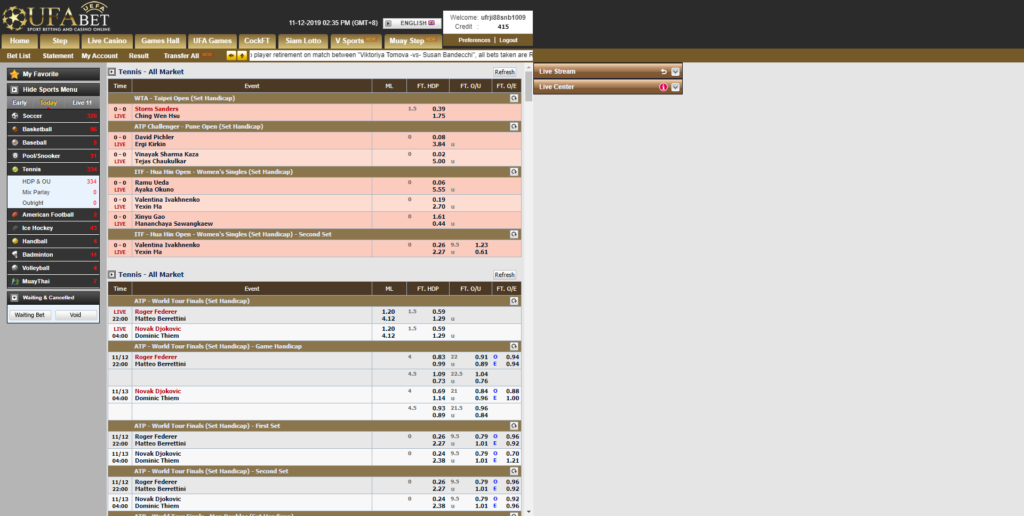Open the CockFT menu tab
1024x516 pixels.
[x=257, y=41]
